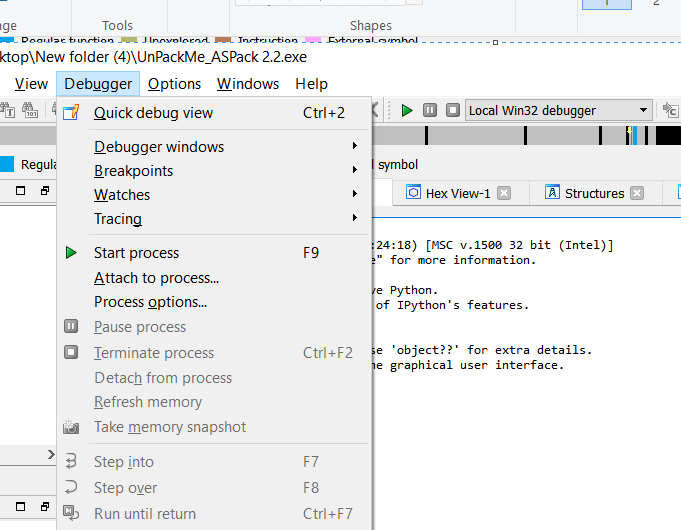Close the Hex View-1 tab
The image size is (681, 530).
coord(504,193)
